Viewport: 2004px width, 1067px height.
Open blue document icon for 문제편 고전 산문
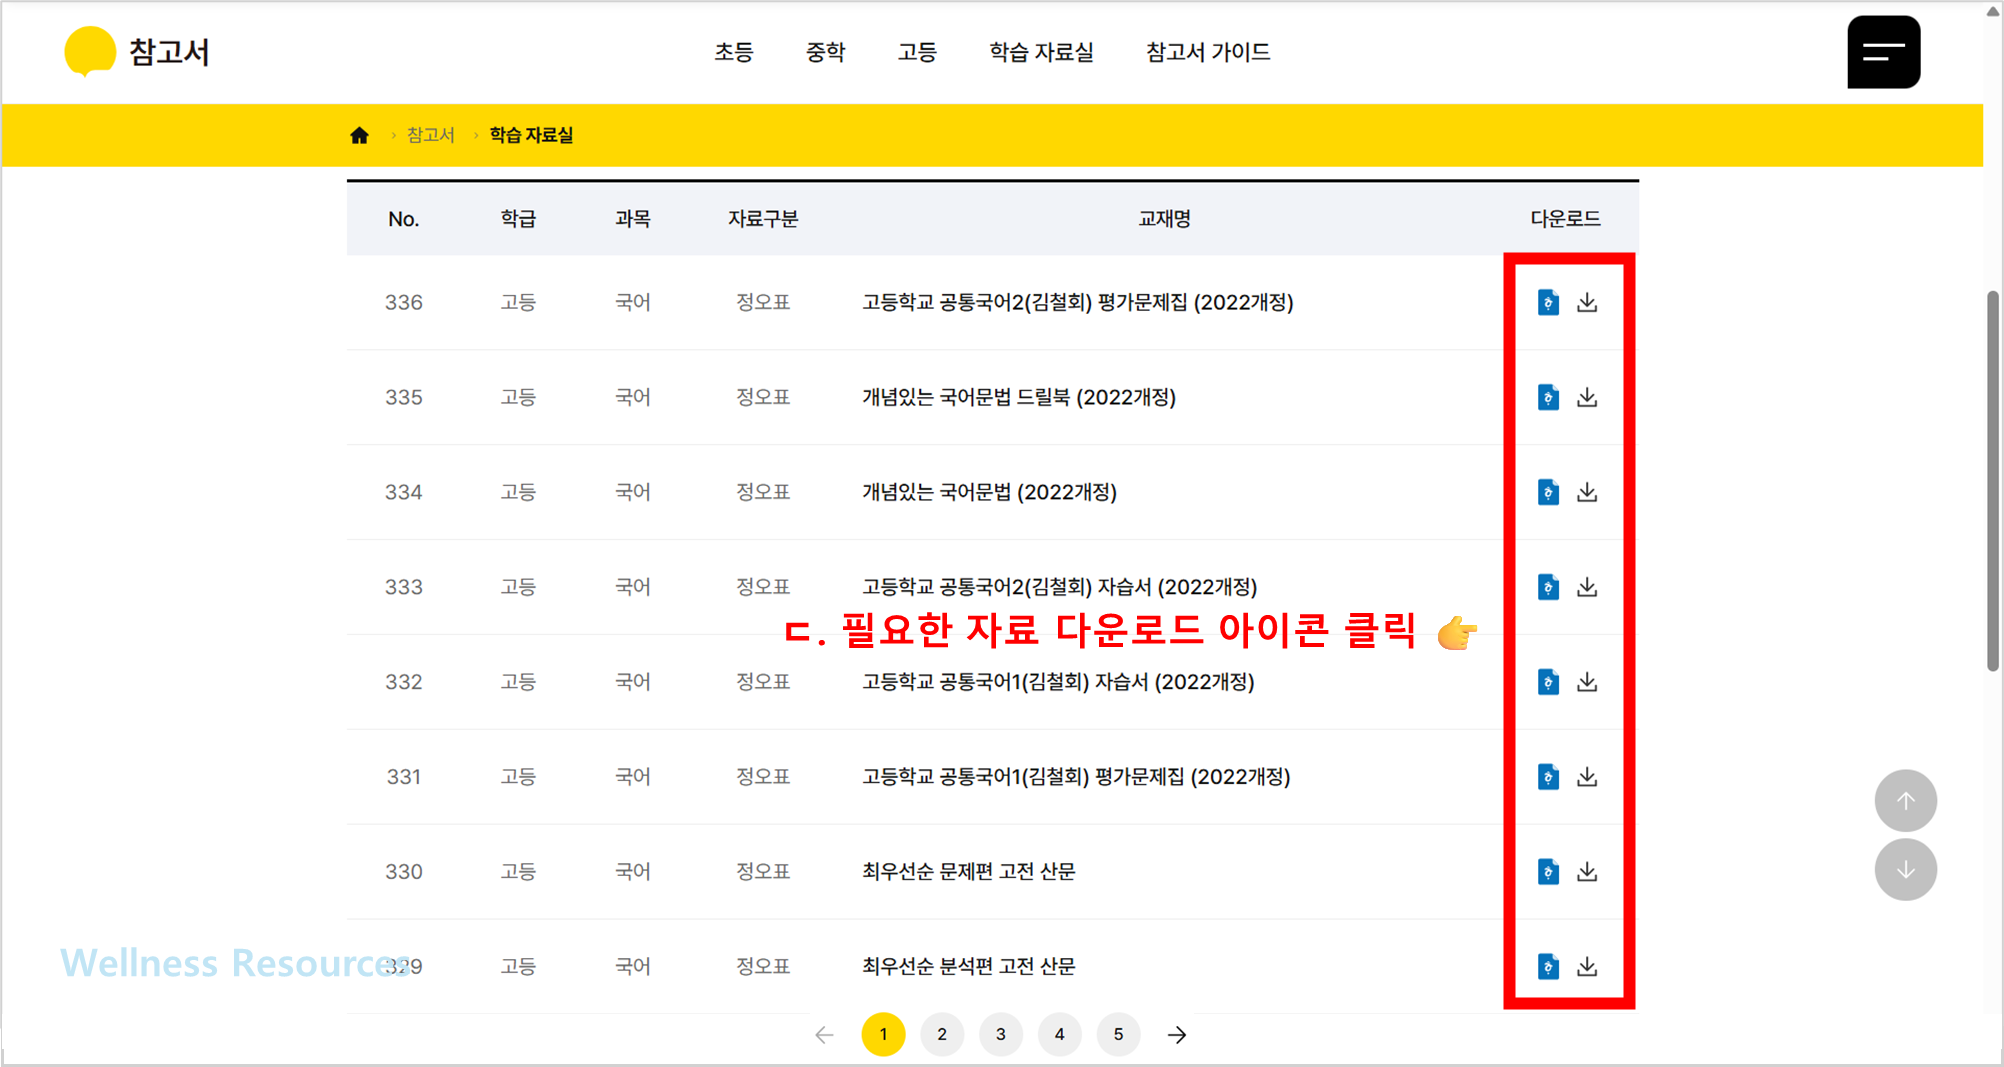click(1548, 872)
